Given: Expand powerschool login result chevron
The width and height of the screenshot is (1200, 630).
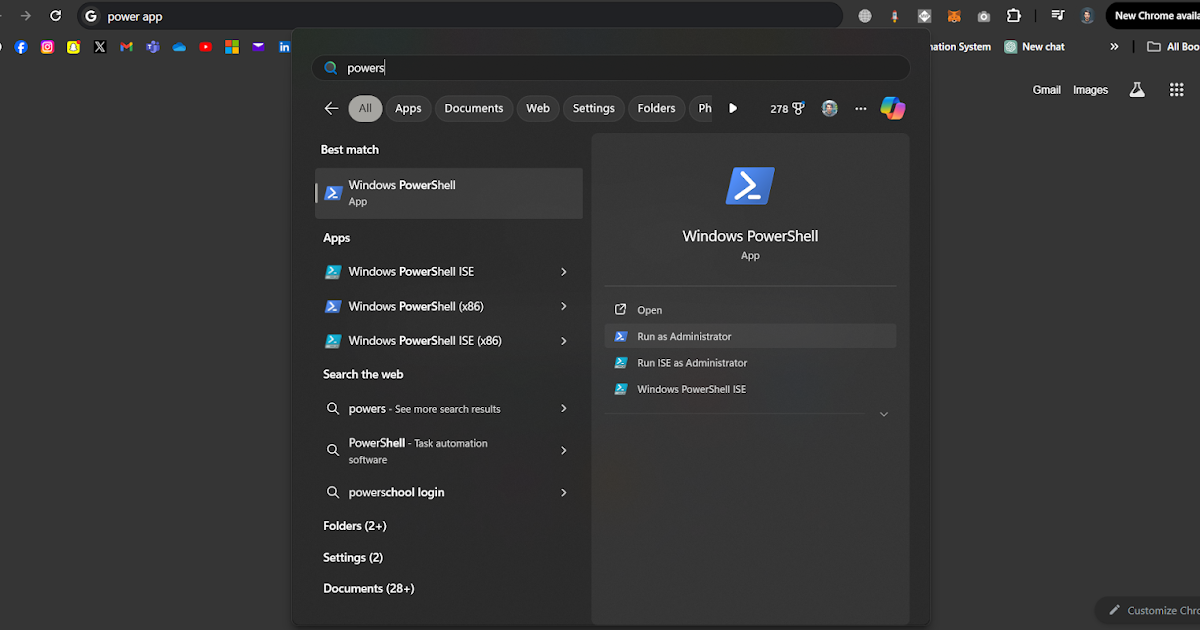Looking at the screenshot, I should tap(564, 492).
